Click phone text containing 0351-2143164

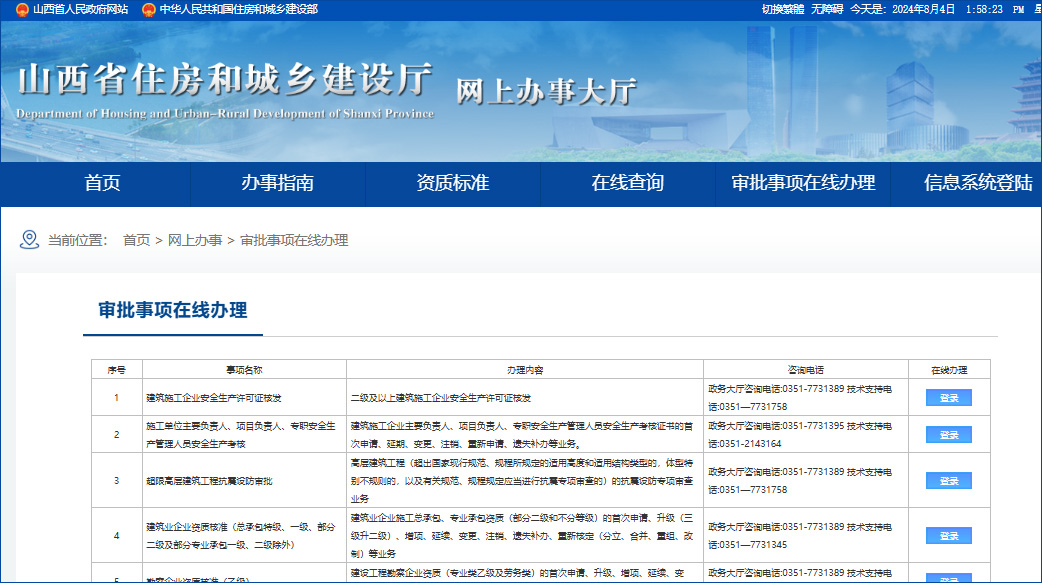click(x=800, y=435)
